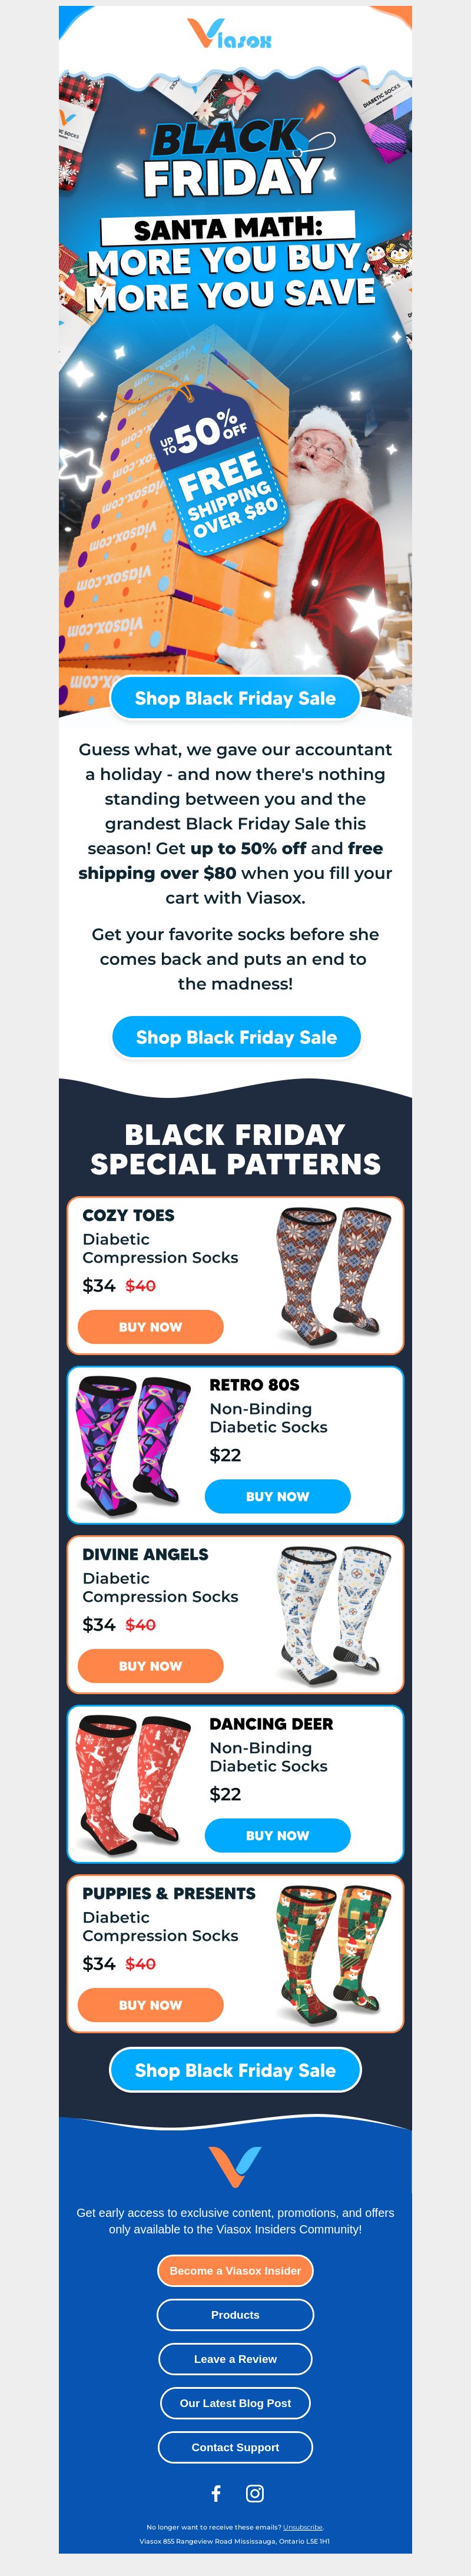Click Shop Black Friday Sale button after the intro paragraphs

coord(236,1037)
